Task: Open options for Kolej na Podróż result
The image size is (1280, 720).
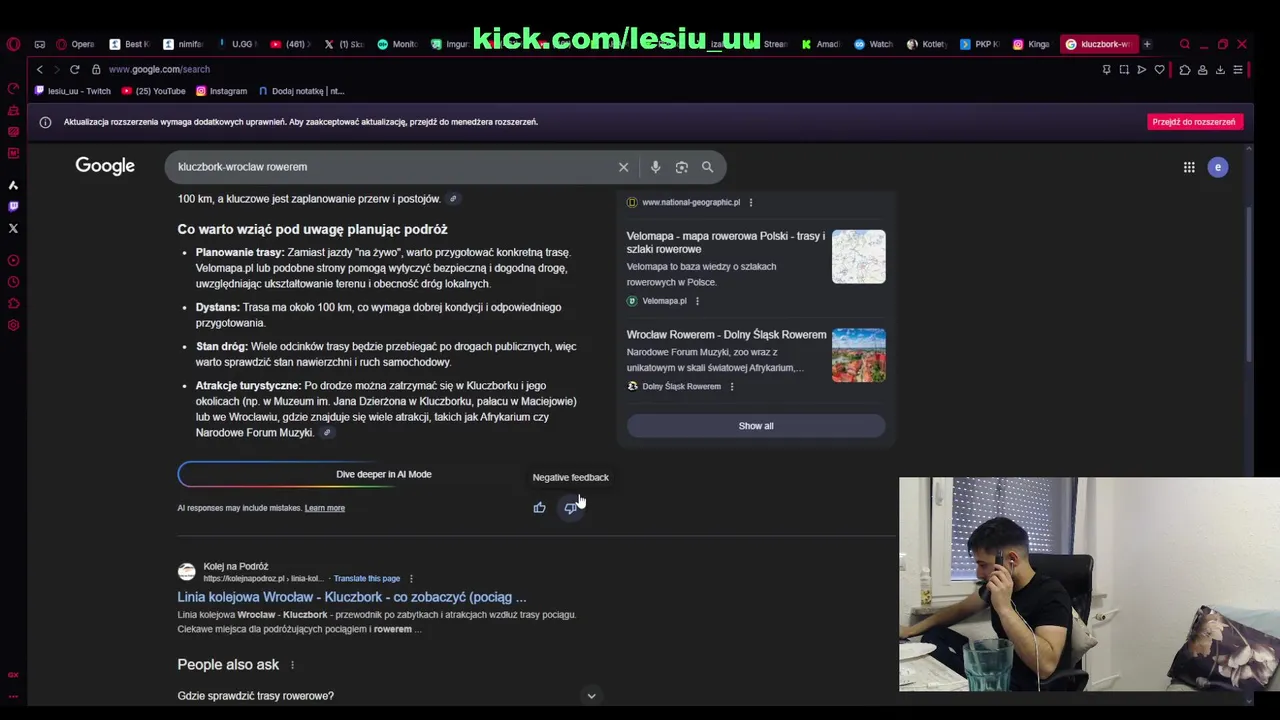Action: pos(411,578)
